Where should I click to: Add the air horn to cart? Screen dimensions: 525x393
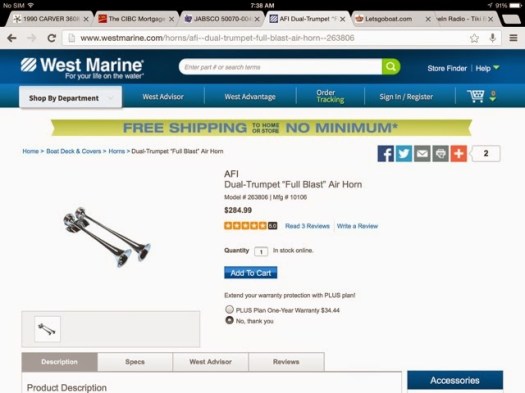point(250,272)
